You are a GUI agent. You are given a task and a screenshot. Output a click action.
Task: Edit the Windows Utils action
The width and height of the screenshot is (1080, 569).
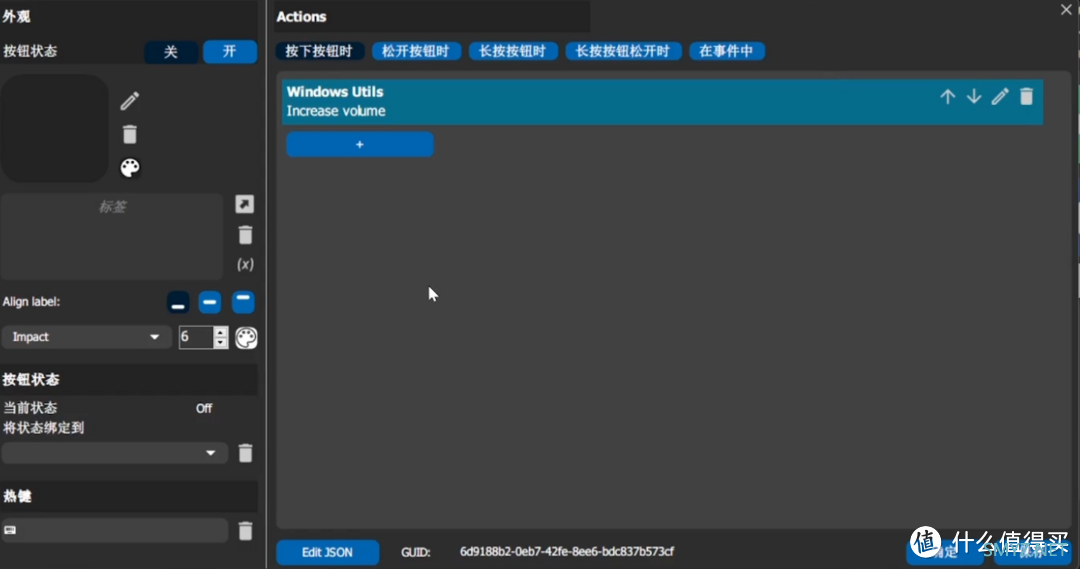(999, 97)
